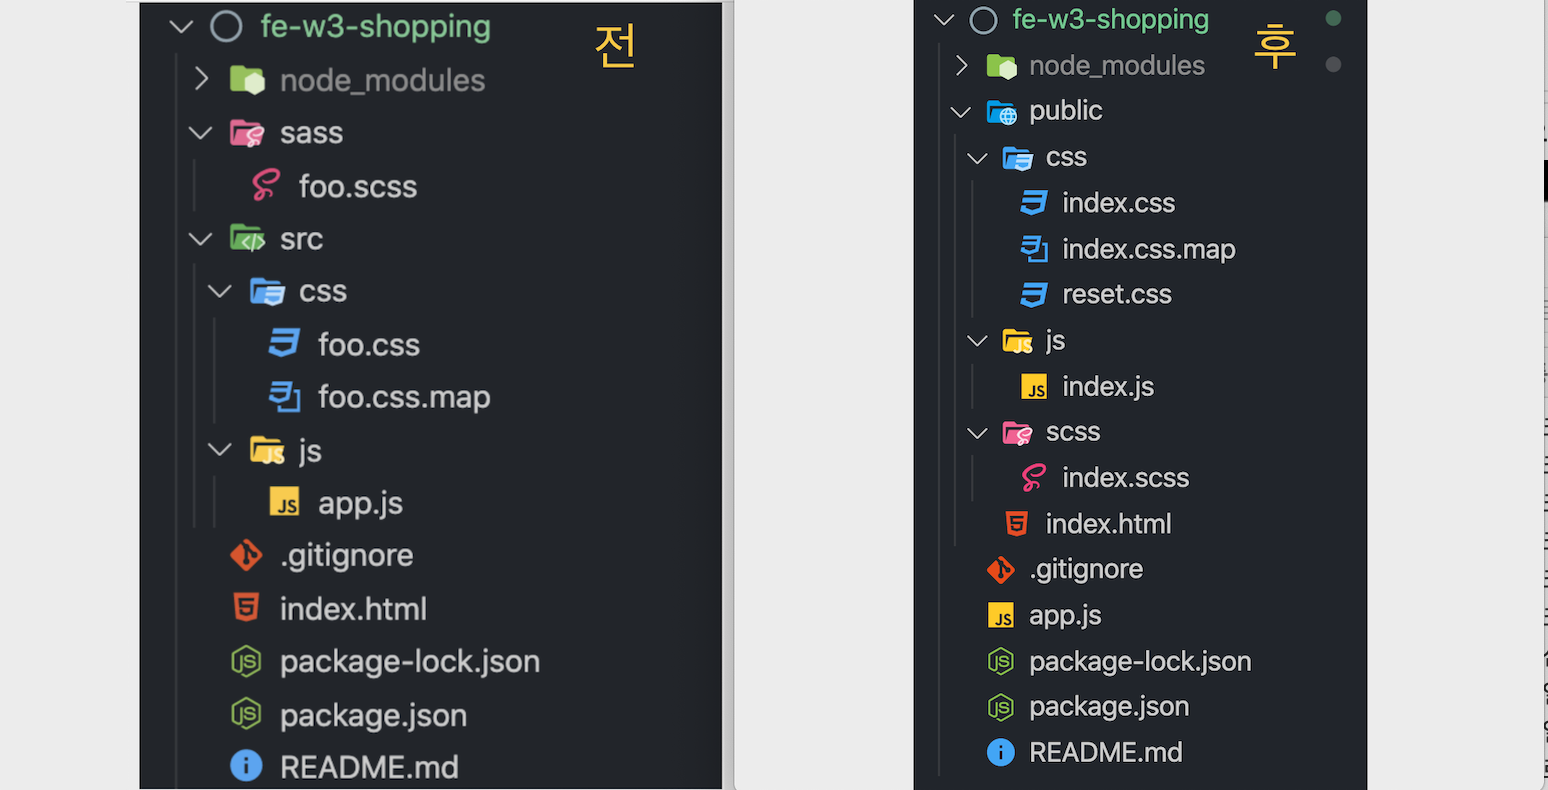This screenshot has width=1548, height=790.
Task: Open index.scss file
Action: point(1125,478)
